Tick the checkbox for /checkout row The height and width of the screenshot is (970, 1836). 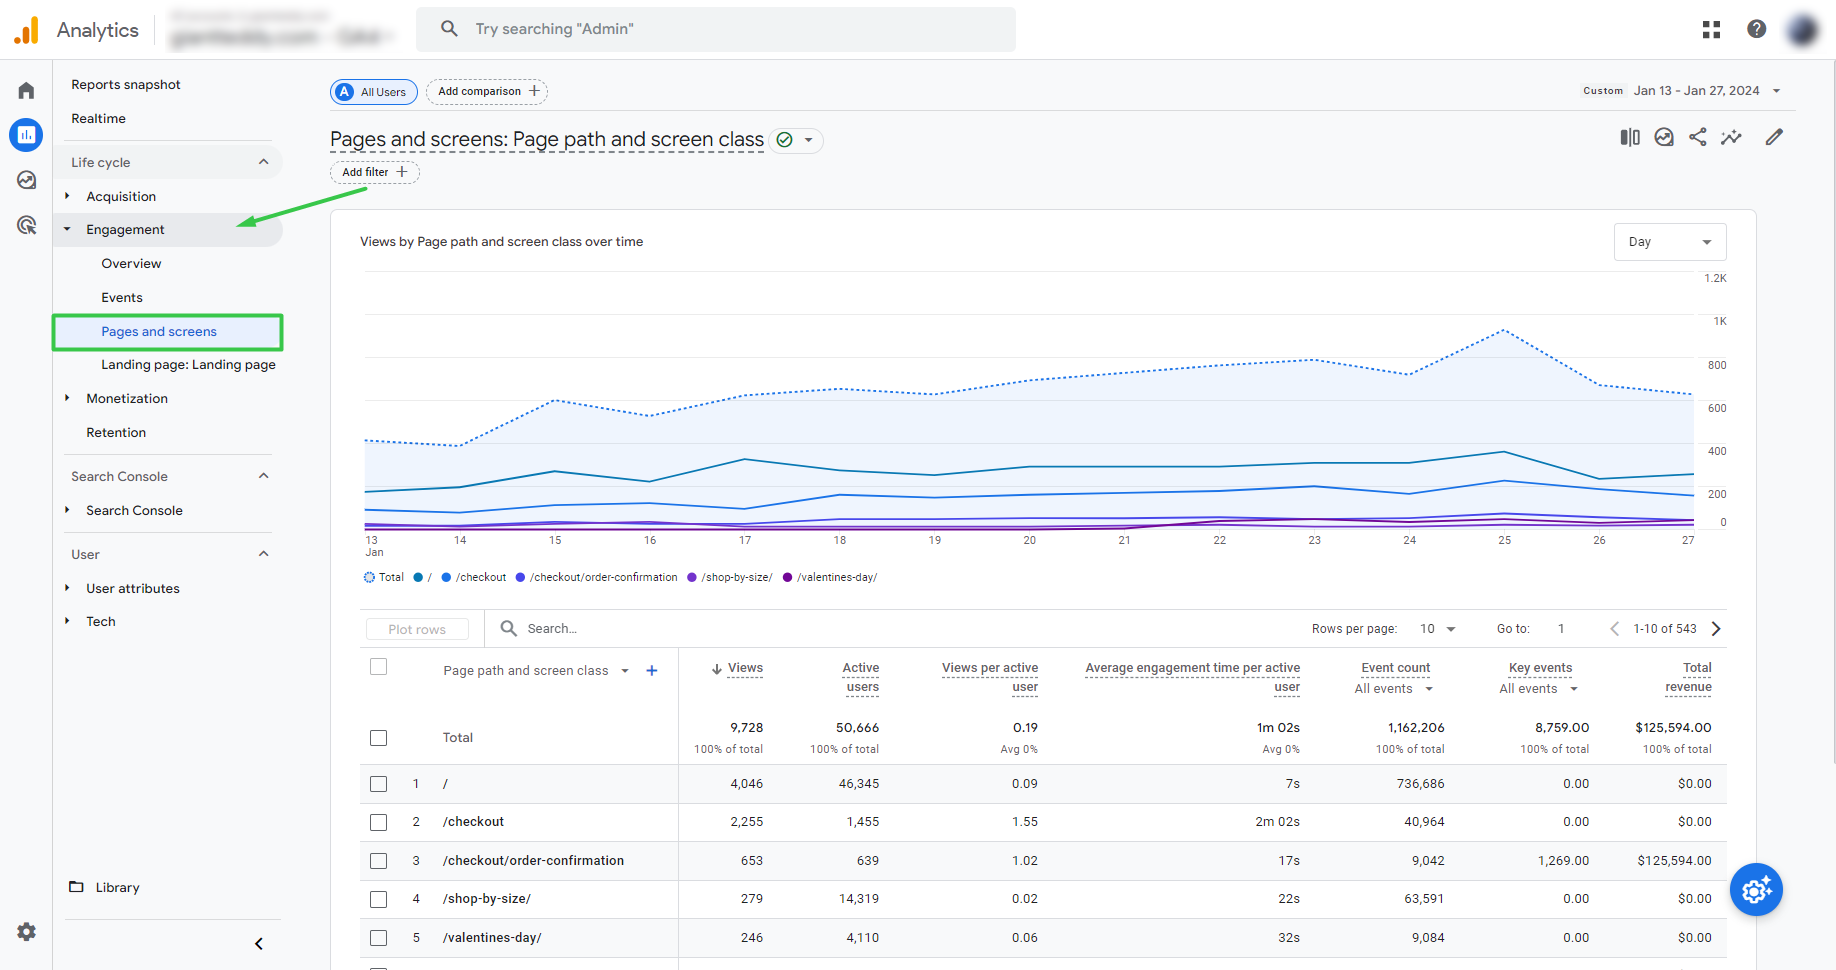tap(378, 822)
